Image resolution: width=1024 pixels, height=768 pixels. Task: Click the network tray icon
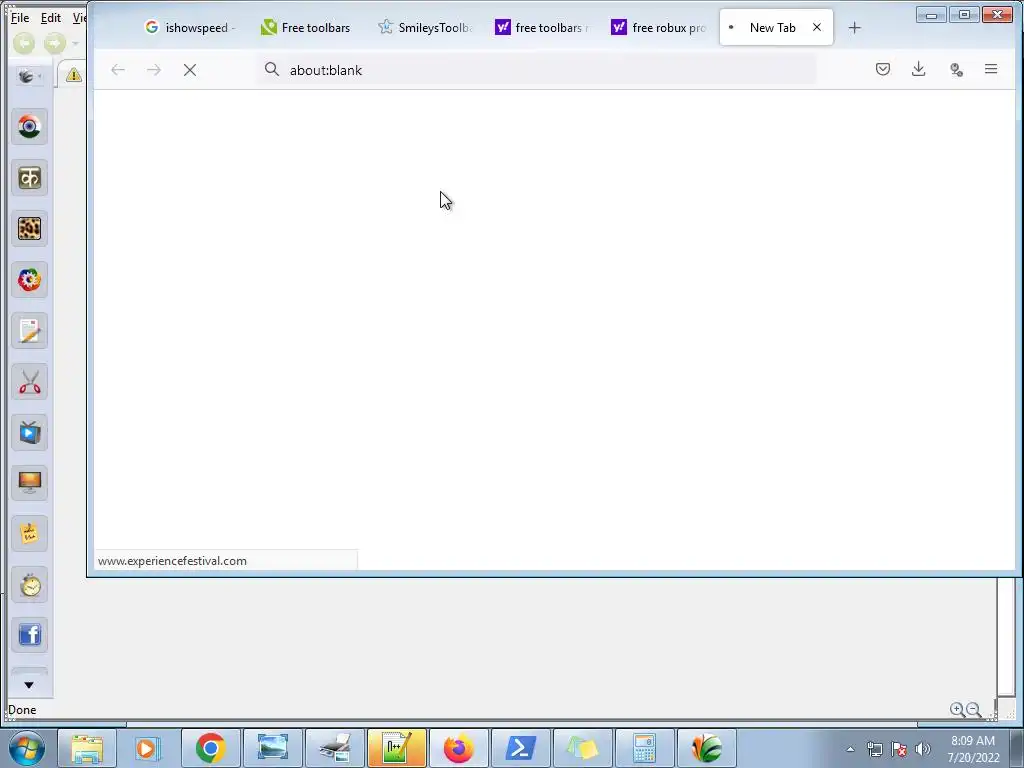874,749
